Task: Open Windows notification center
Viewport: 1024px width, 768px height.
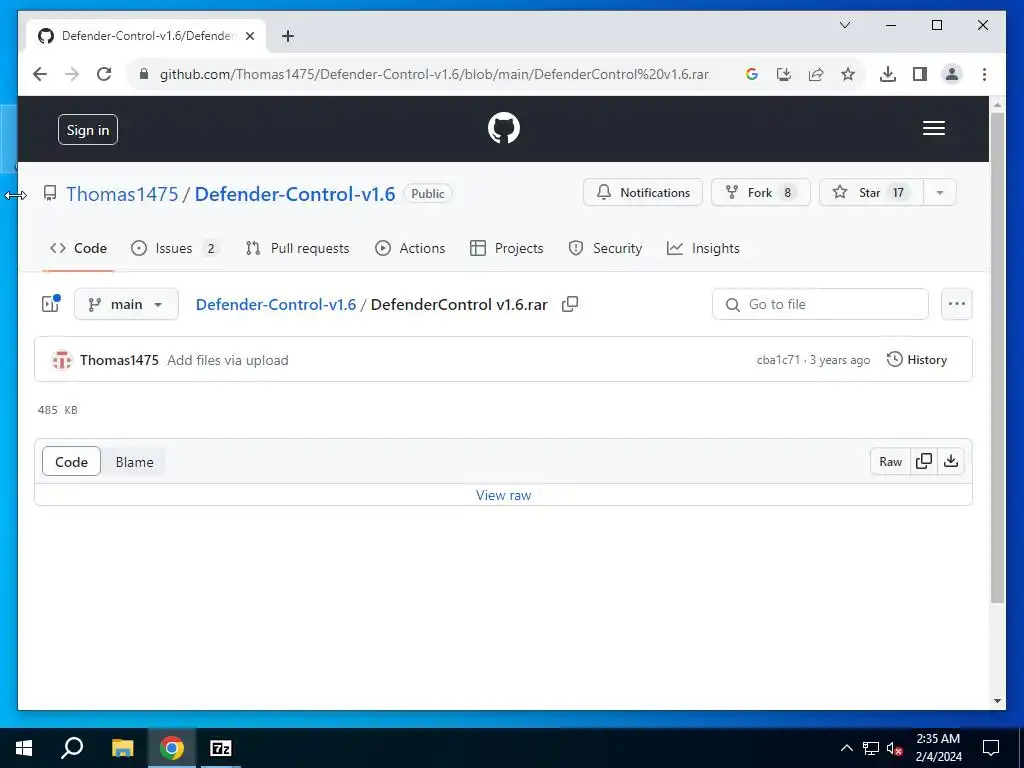Action: (991, 748)
